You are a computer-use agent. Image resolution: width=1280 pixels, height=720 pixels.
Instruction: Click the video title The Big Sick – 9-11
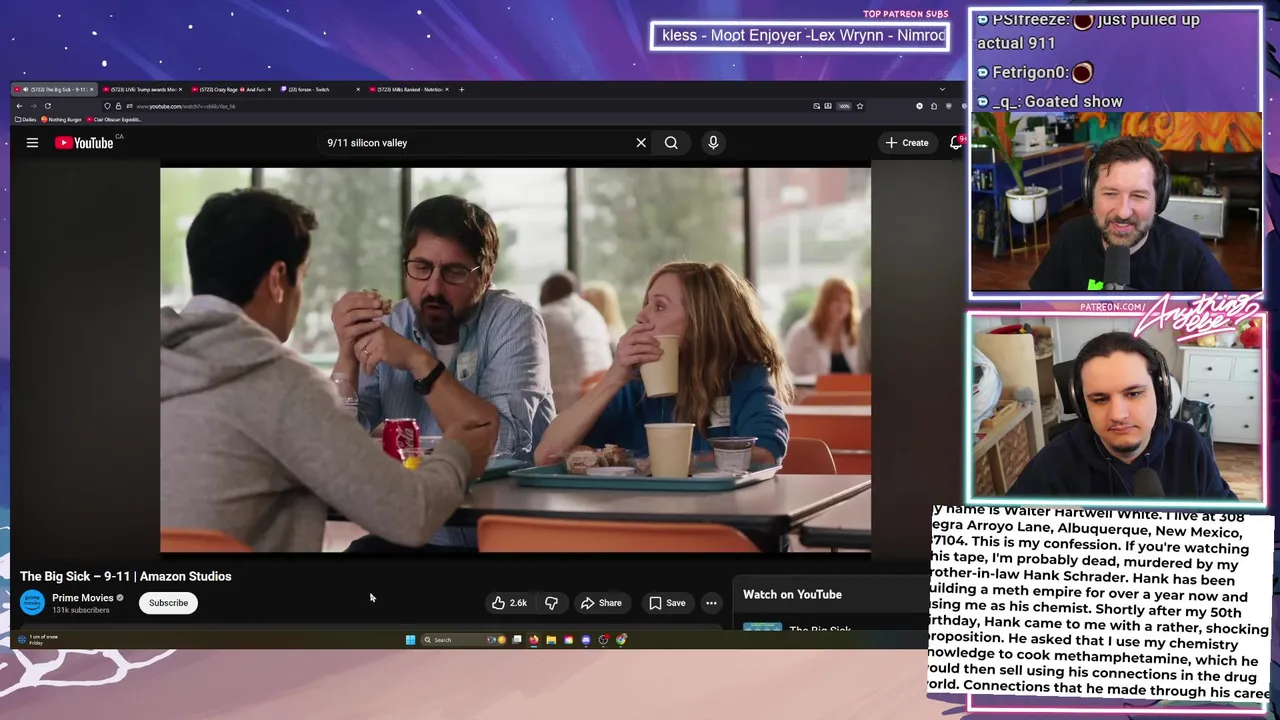coord(126,576)
